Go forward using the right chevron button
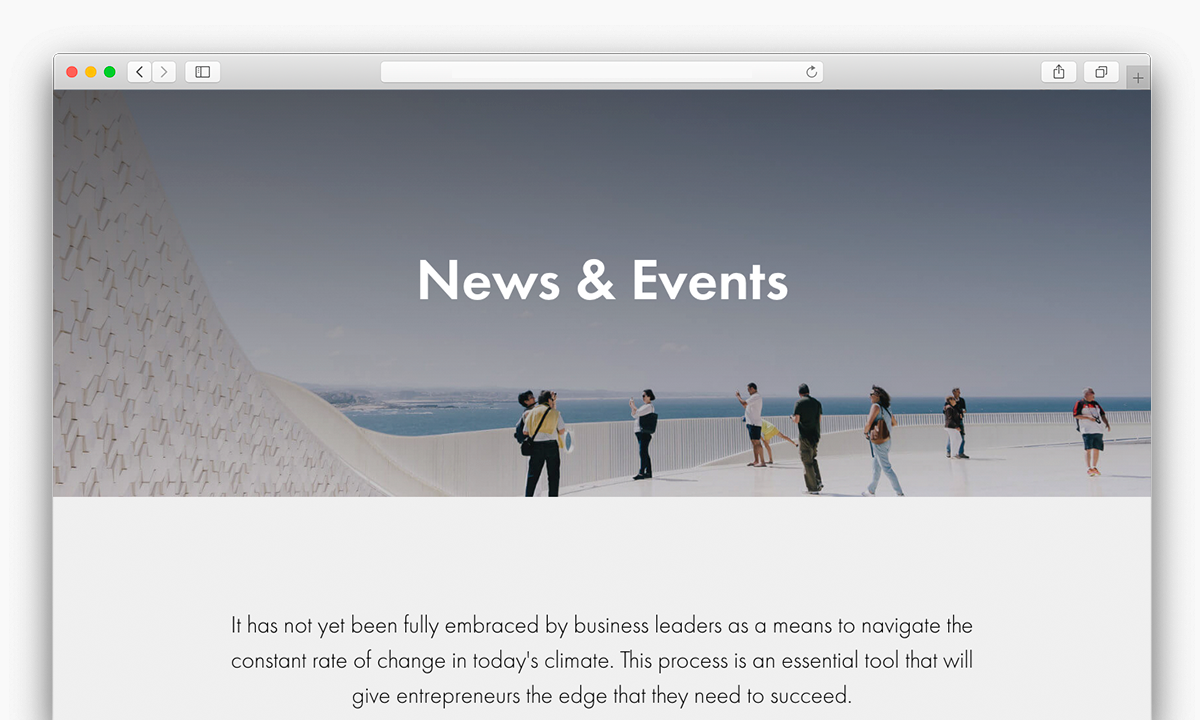This screenshot has height=720, width=1200. coord(164,72)
